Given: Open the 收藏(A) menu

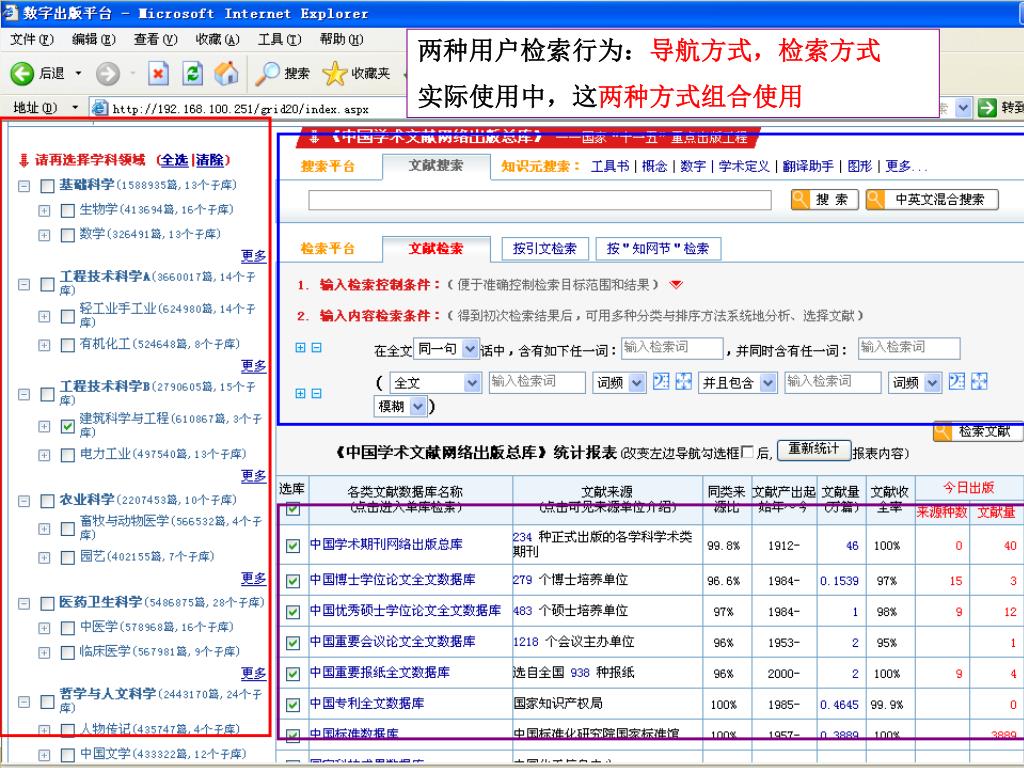Looking at the screenshot, I should (217, 39).
